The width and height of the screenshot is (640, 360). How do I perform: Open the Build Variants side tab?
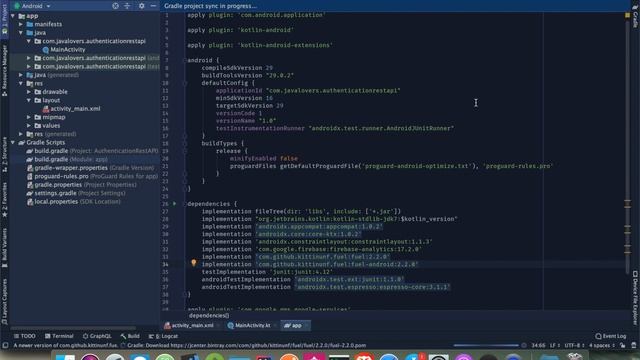click(4, 247)
